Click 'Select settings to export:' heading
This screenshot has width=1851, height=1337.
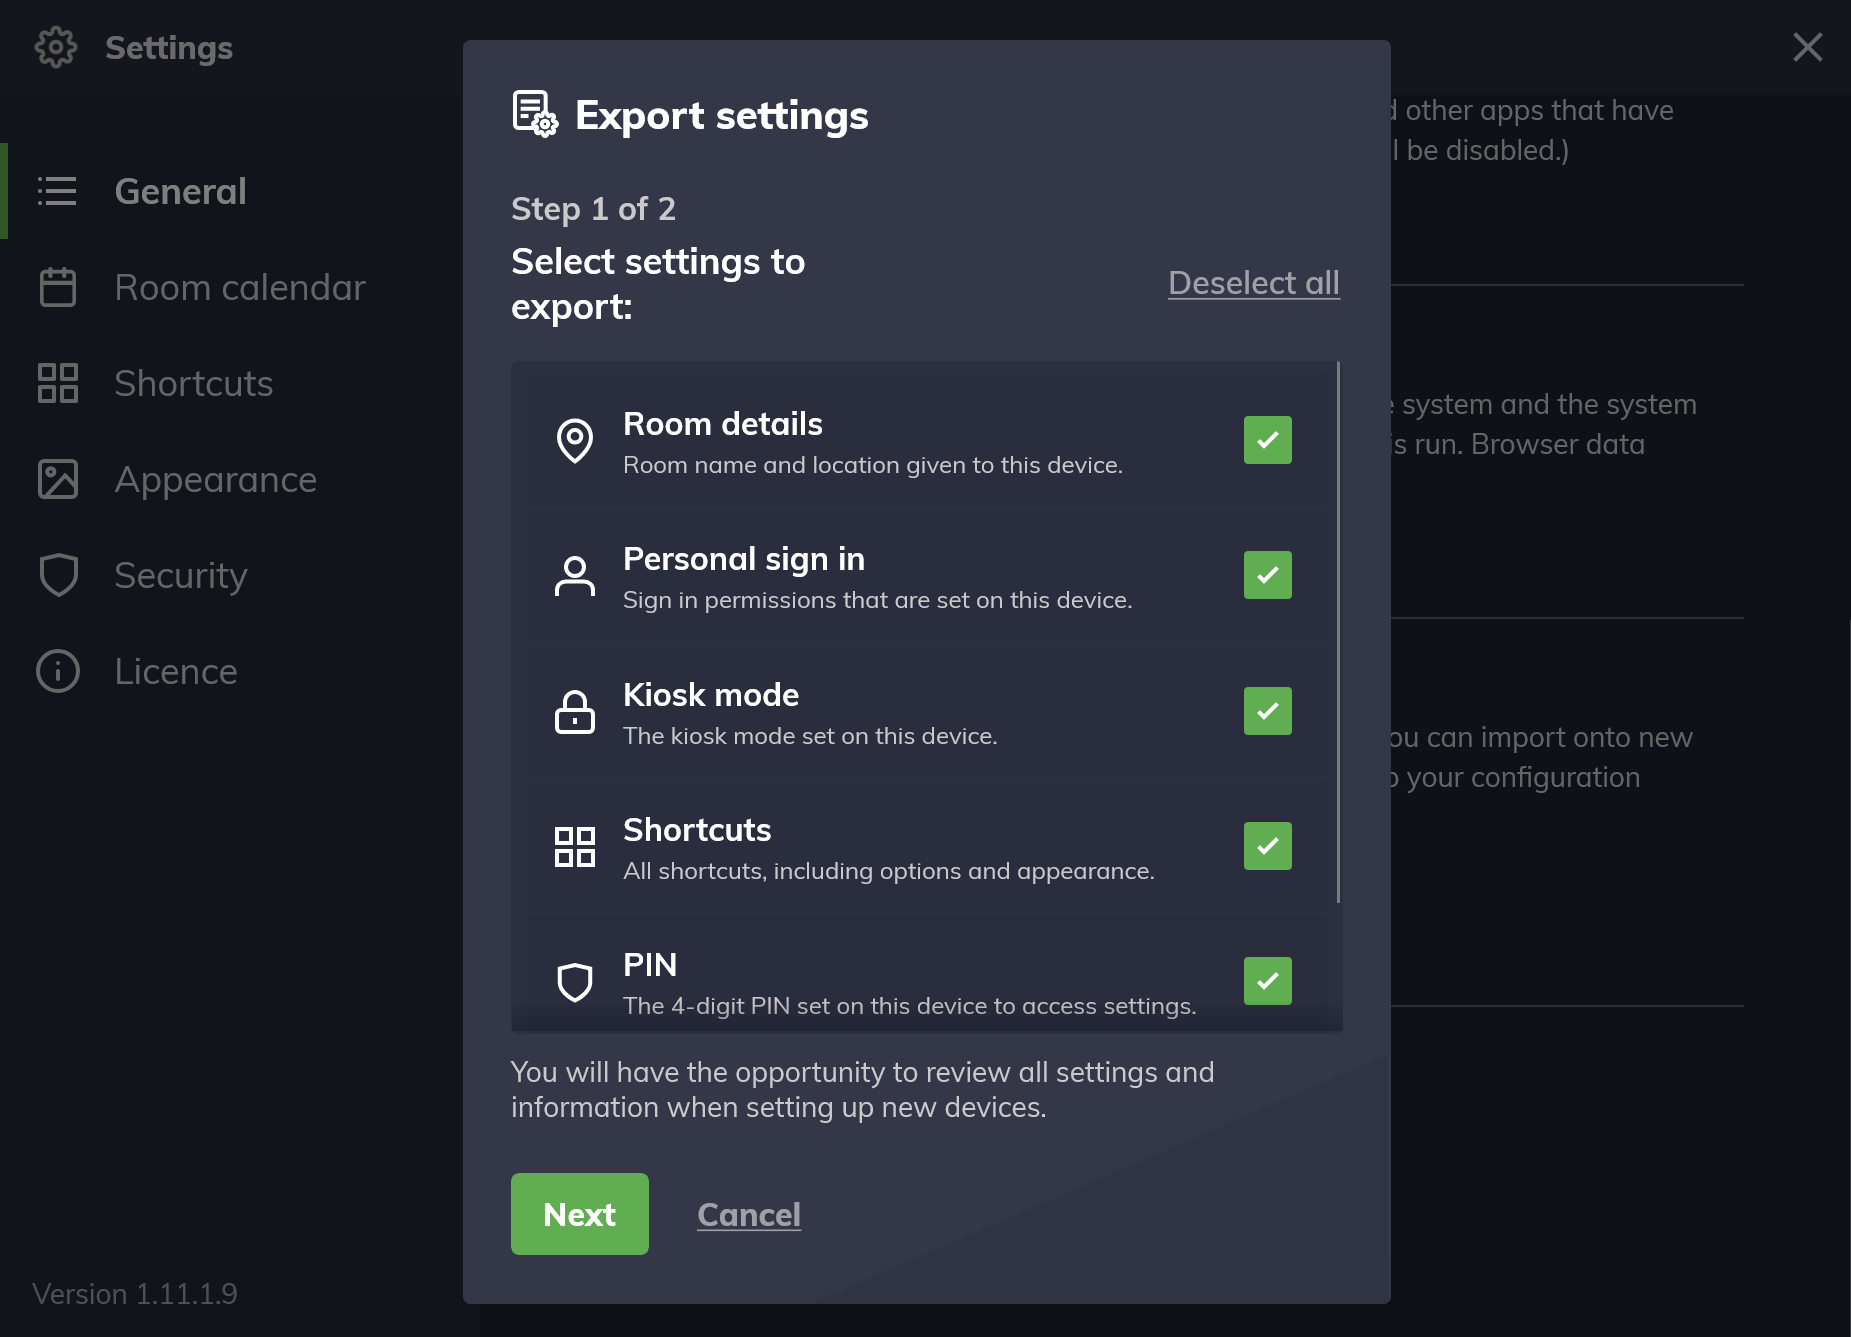(658, 284)
